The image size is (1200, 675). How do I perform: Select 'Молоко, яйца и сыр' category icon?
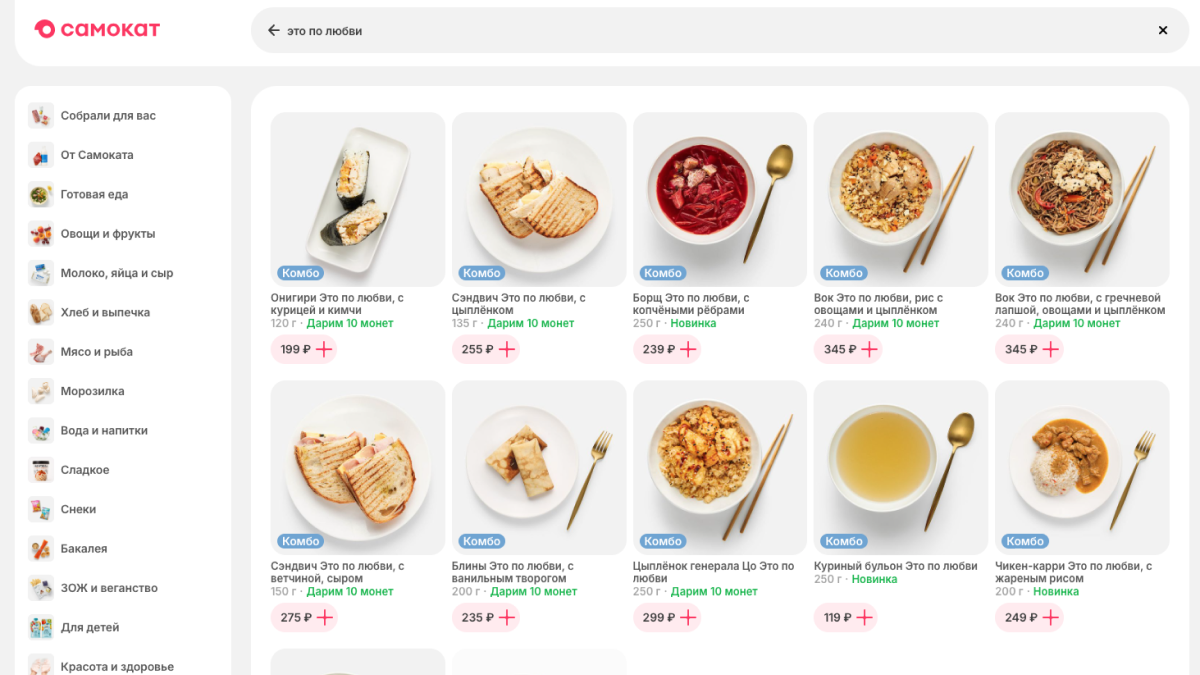(x=41, y=273)
